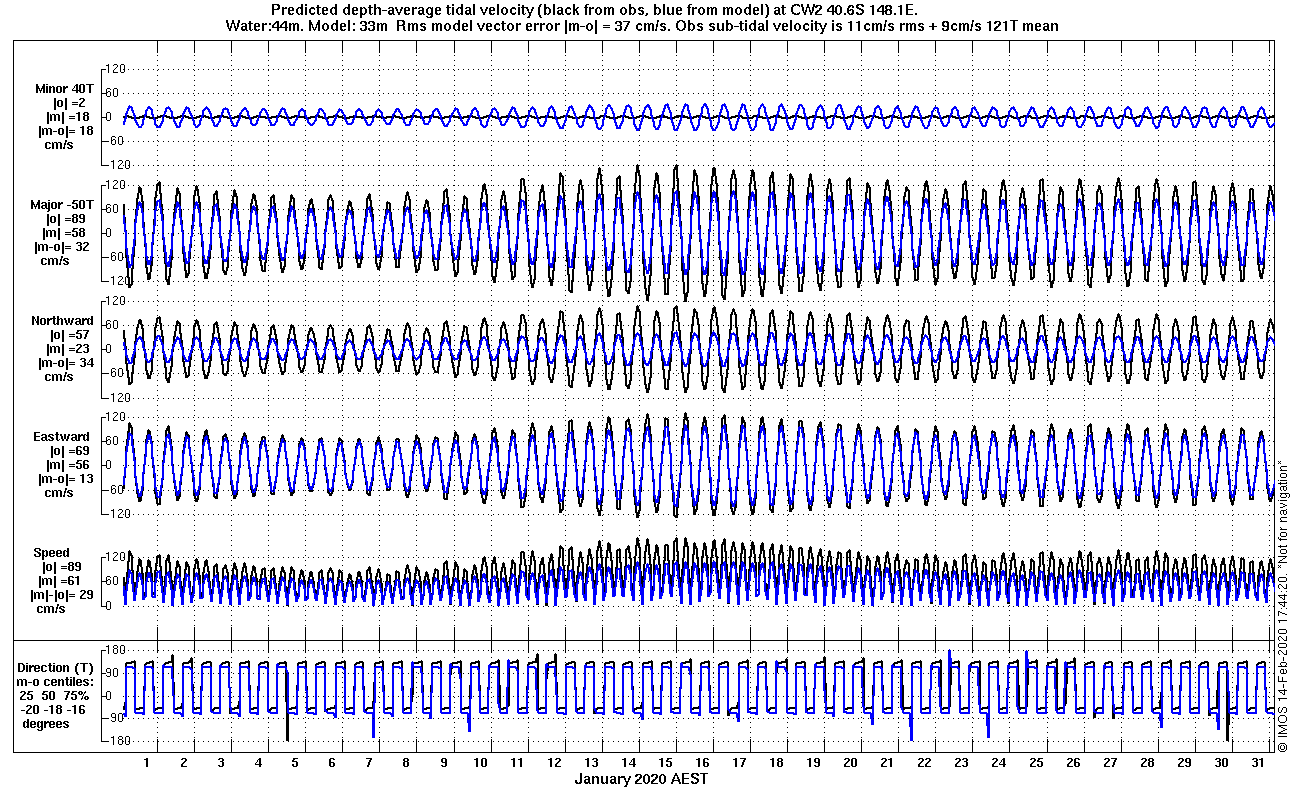Click the '|m|-|o|= 29' Speed difference value

tap(62, 595)
